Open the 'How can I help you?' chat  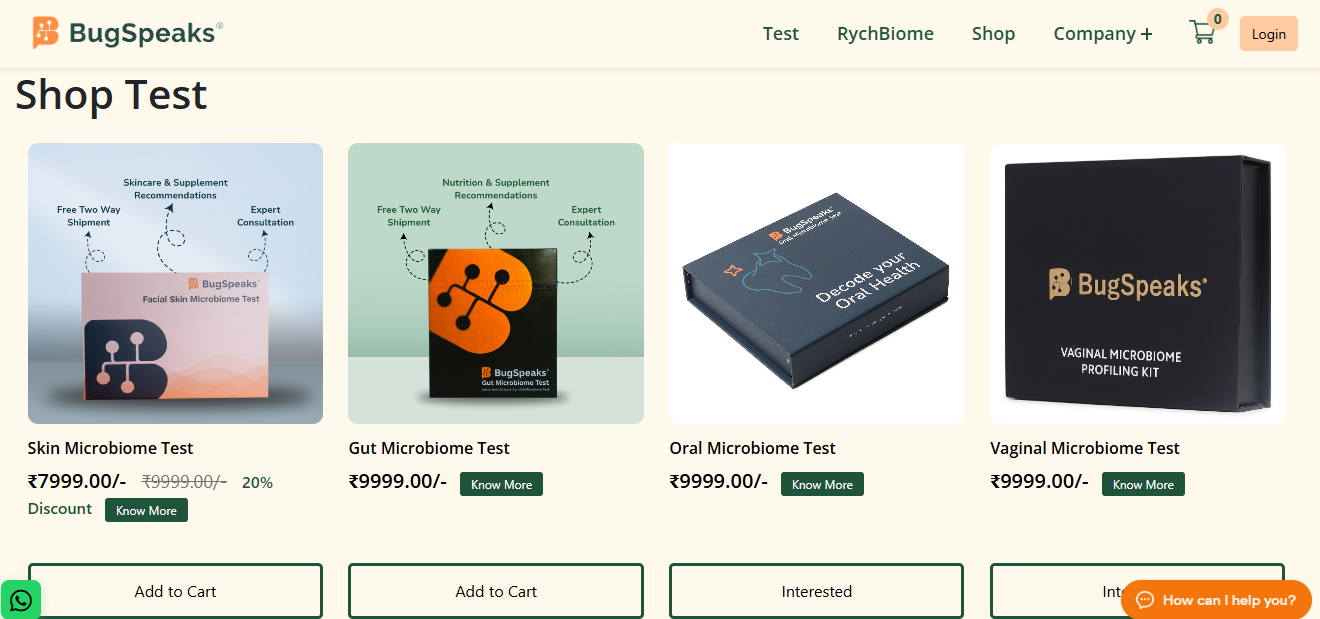[1215, 600]
